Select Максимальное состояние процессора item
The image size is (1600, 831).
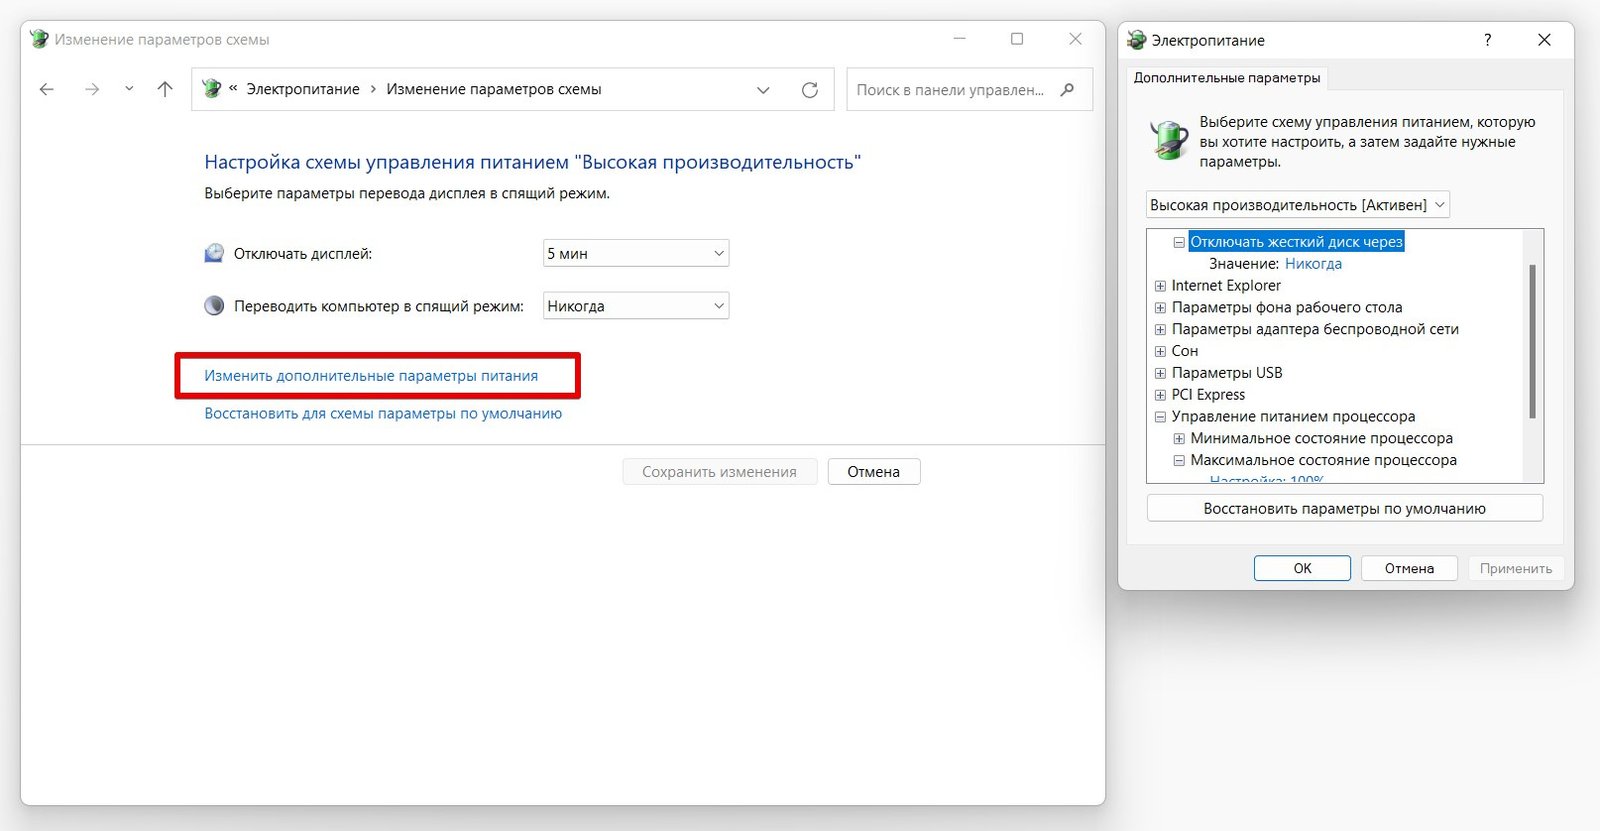(1323, 461)
